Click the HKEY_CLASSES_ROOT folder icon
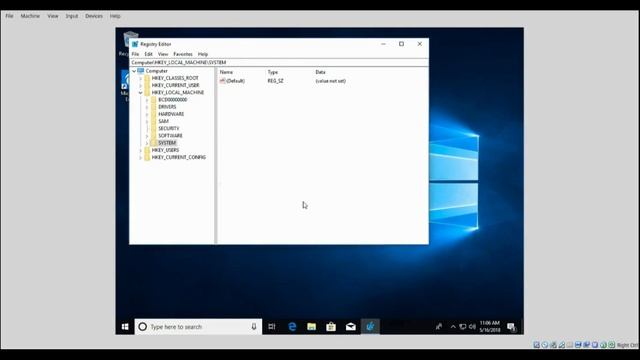The height and width of the screenshot is (360, 640). tap(147, 78)
